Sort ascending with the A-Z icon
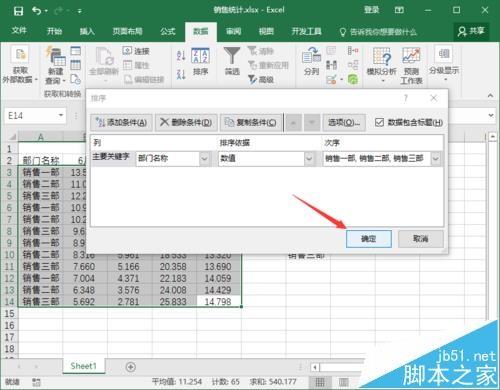This screenshot has width=500, height=390. click(181, 55)
